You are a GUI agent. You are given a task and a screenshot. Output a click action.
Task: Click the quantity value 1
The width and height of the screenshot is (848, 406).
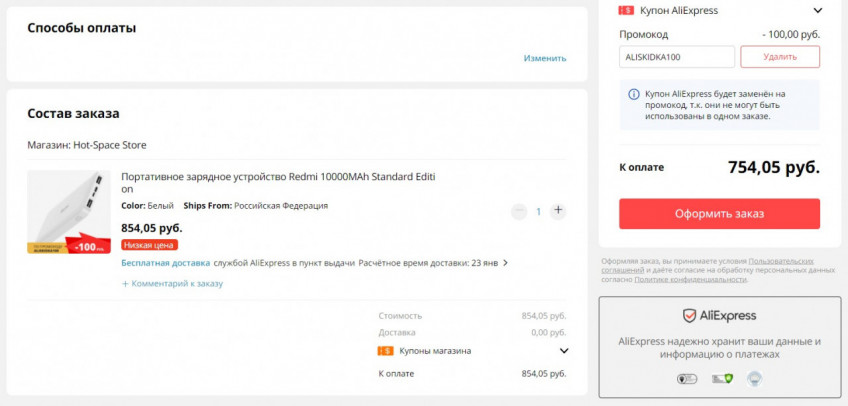tap(538, 212)
